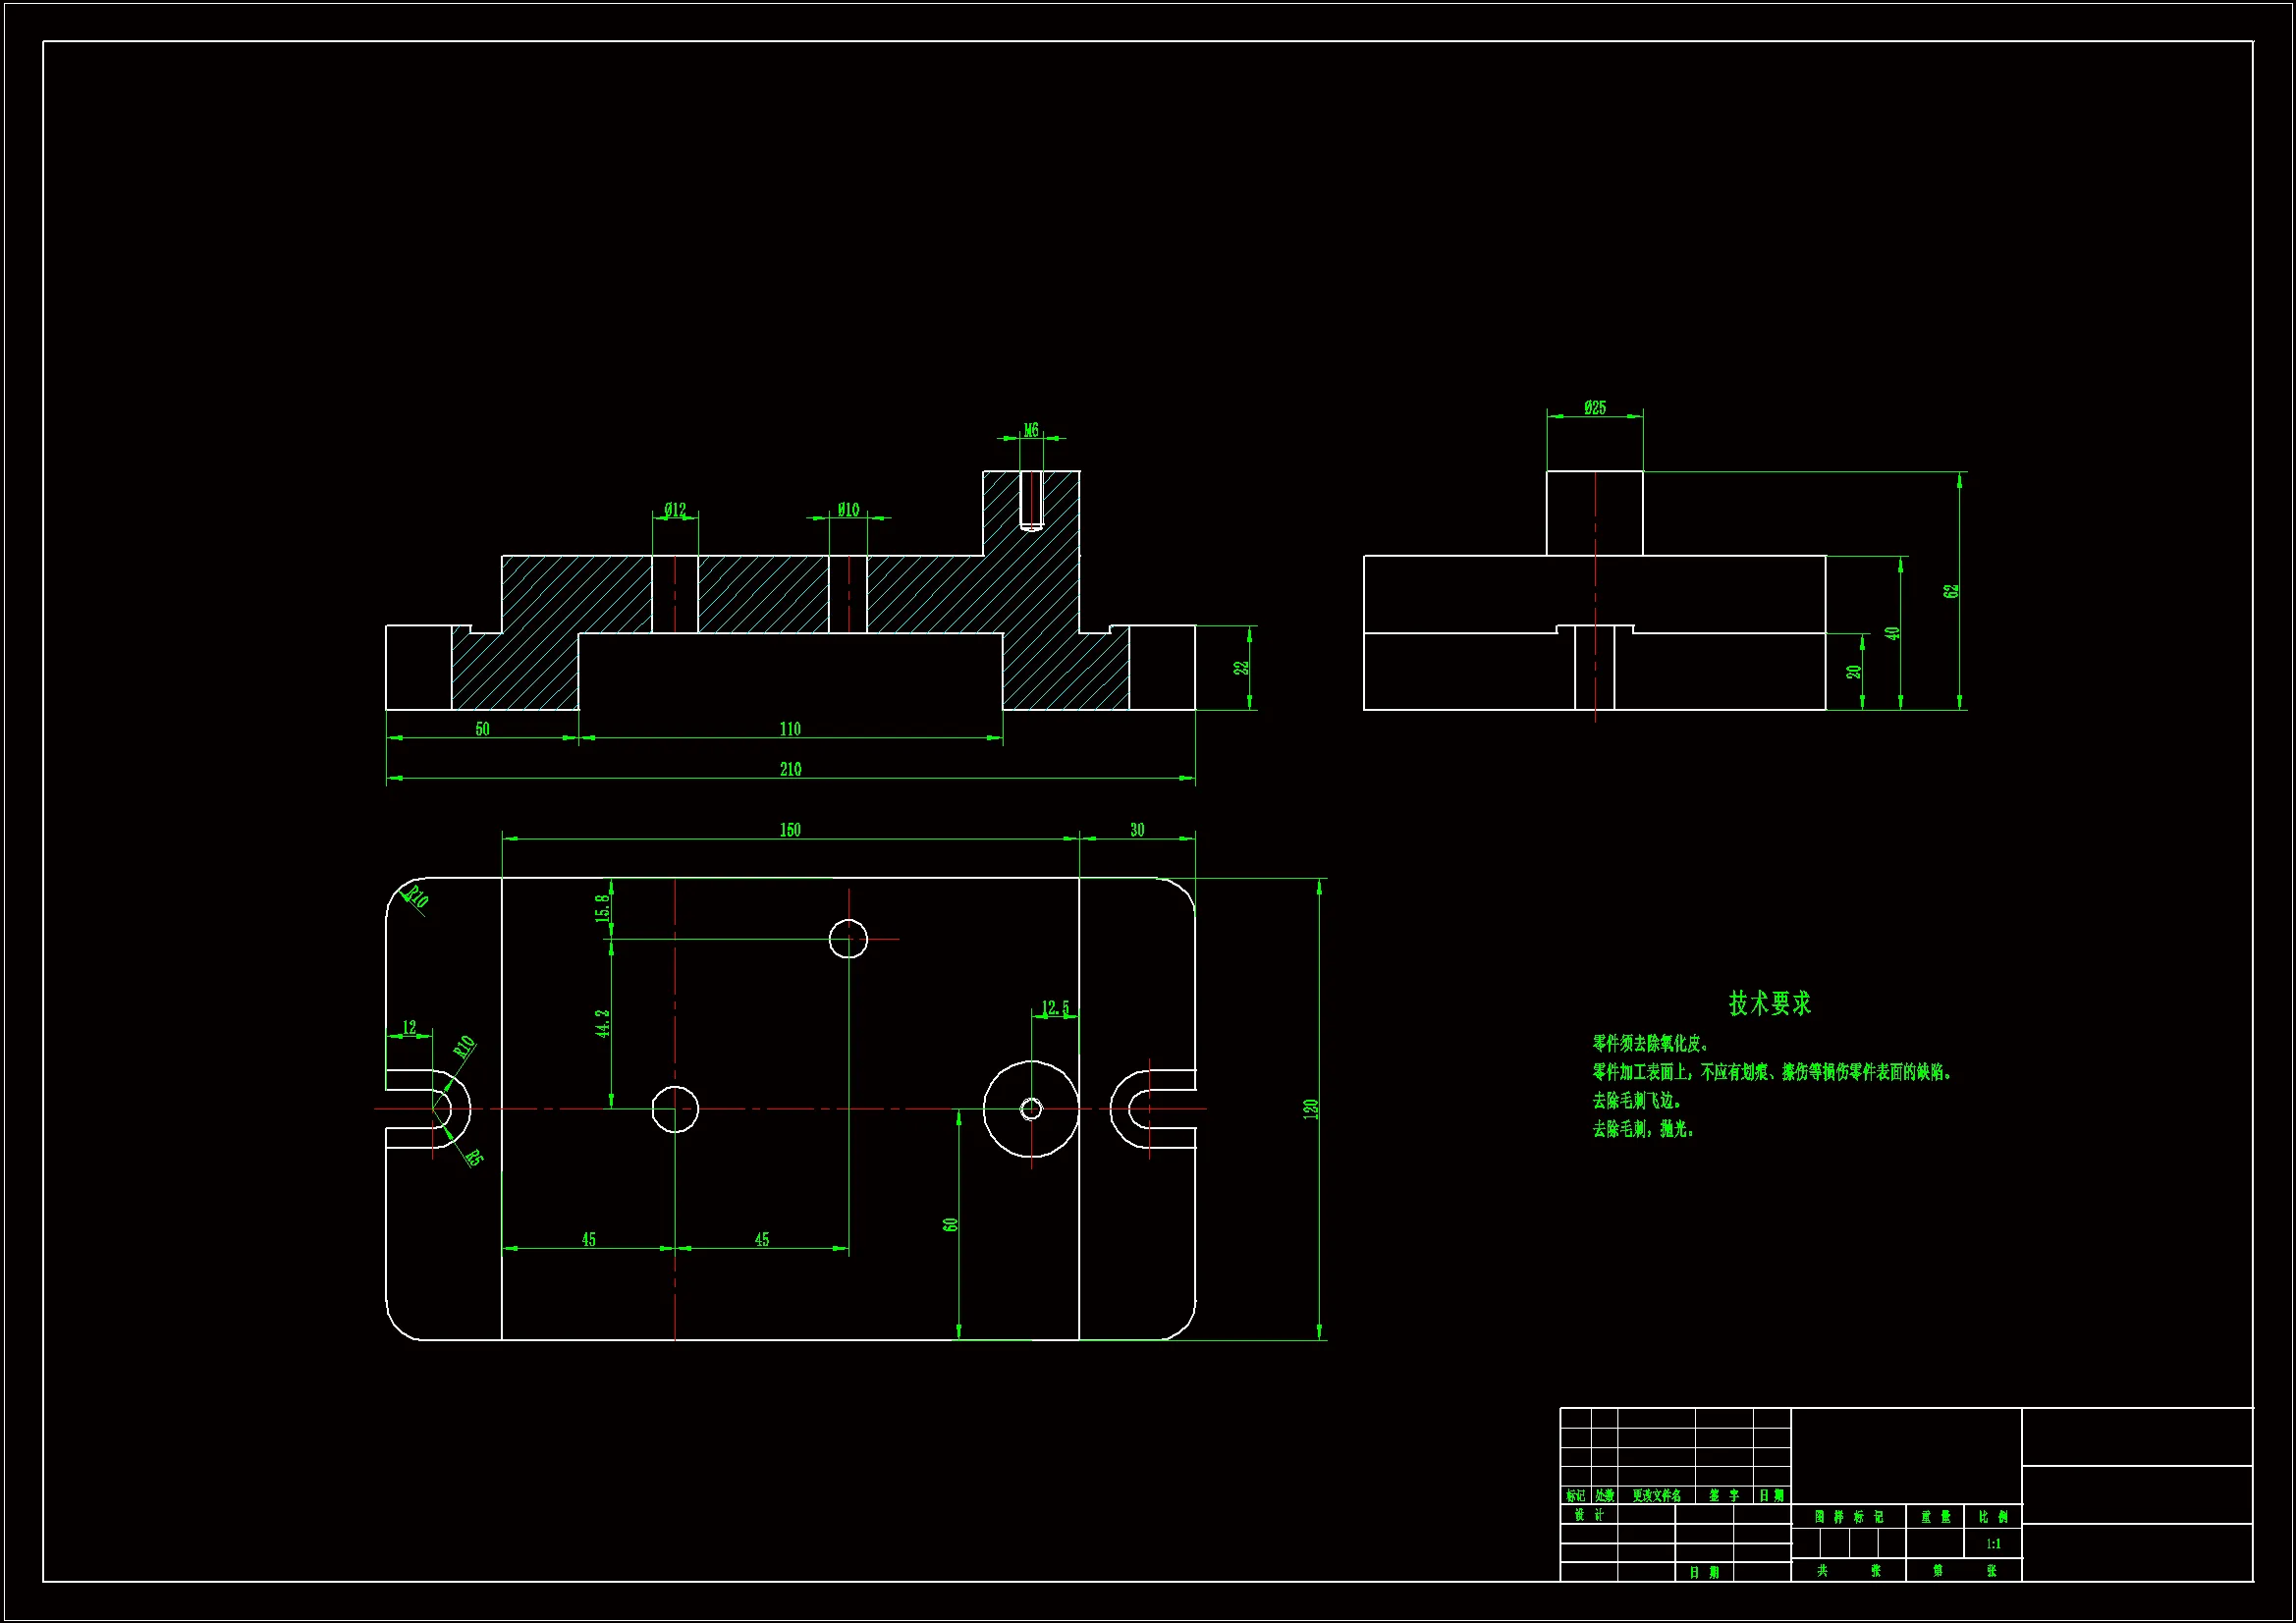Click the R10 corner radius label
Screen dimensions: 2296x1623
[416, 896]
